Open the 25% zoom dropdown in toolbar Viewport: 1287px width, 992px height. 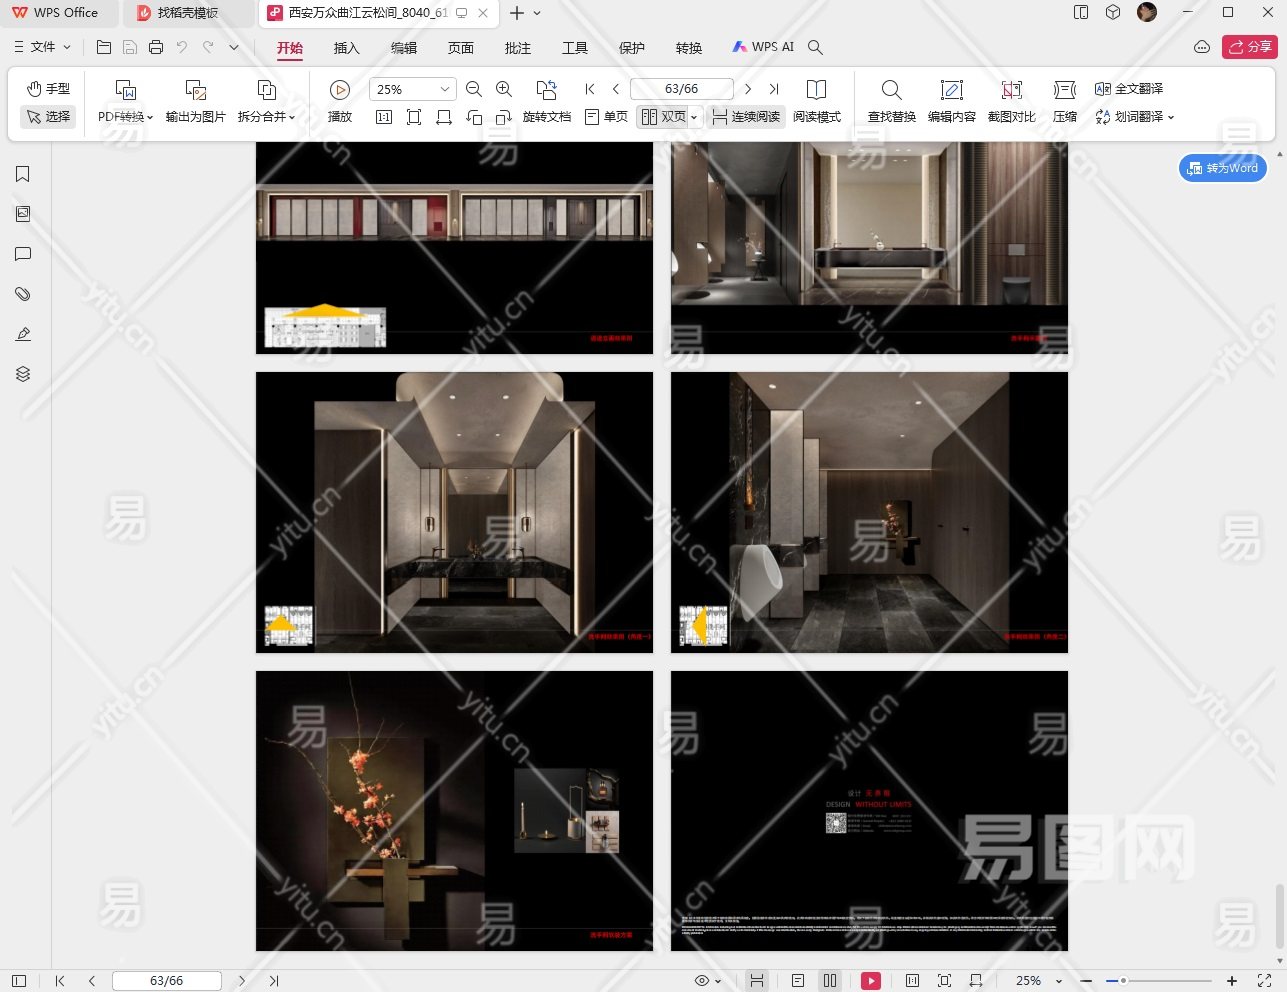444,89
